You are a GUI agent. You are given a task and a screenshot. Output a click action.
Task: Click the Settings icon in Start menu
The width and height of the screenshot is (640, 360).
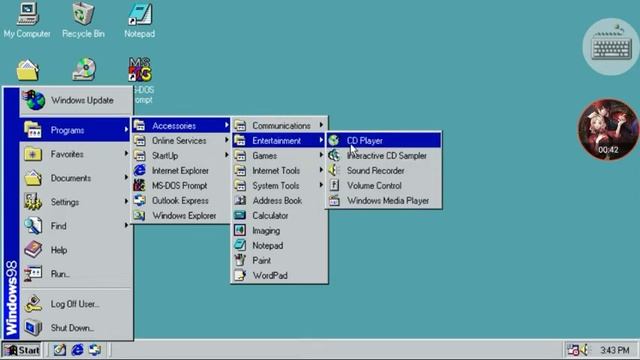[33, 202]
